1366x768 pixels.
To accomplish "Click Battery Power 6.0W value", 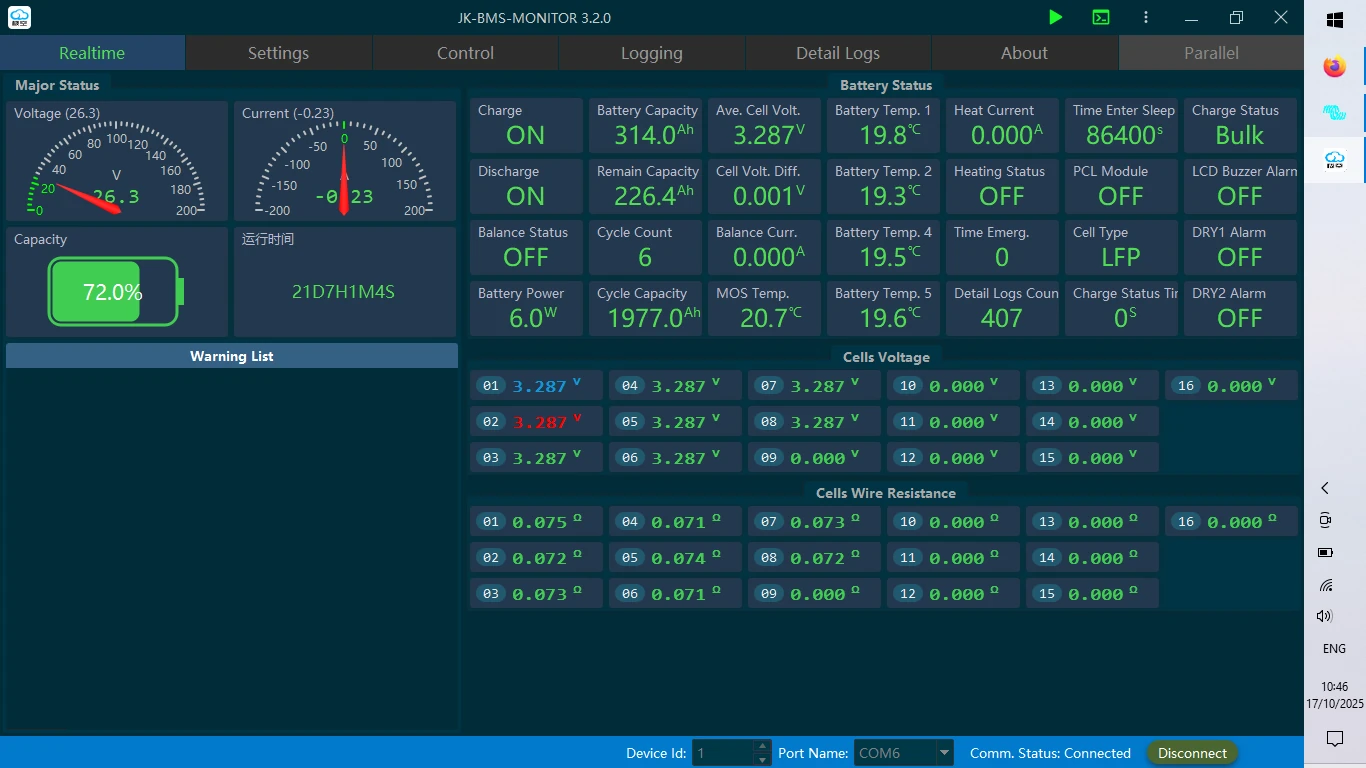I will (532, 318).
